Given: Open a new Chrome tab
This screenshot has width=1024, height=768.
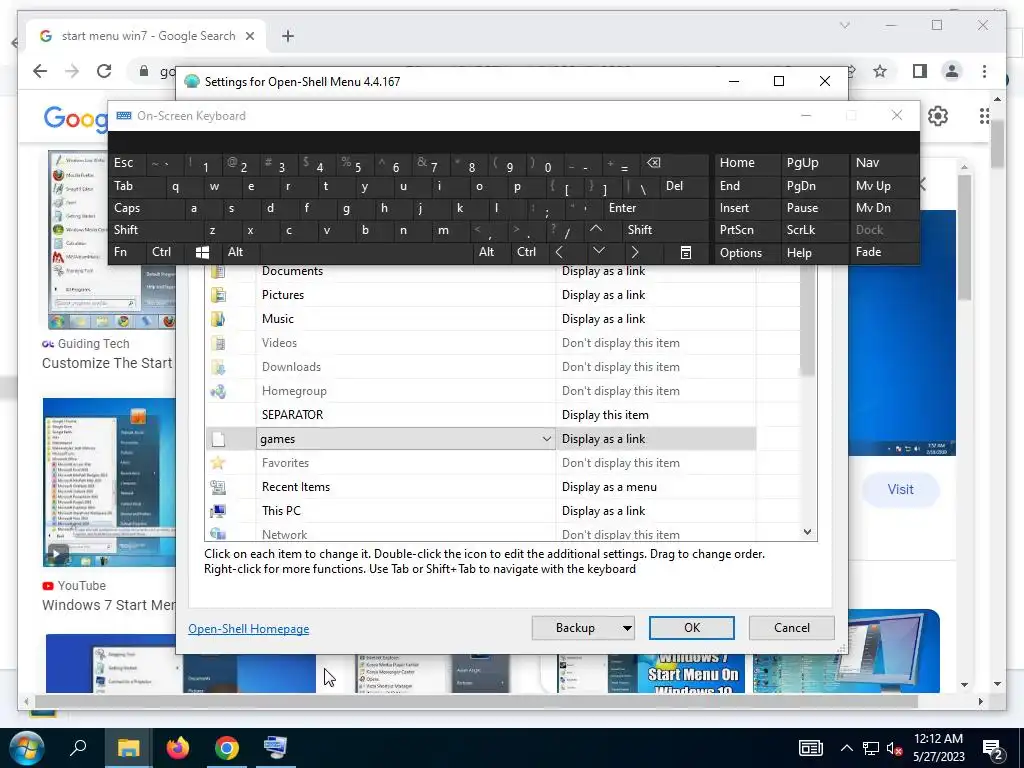Looking at the screenshot, I should coord(287,36).
